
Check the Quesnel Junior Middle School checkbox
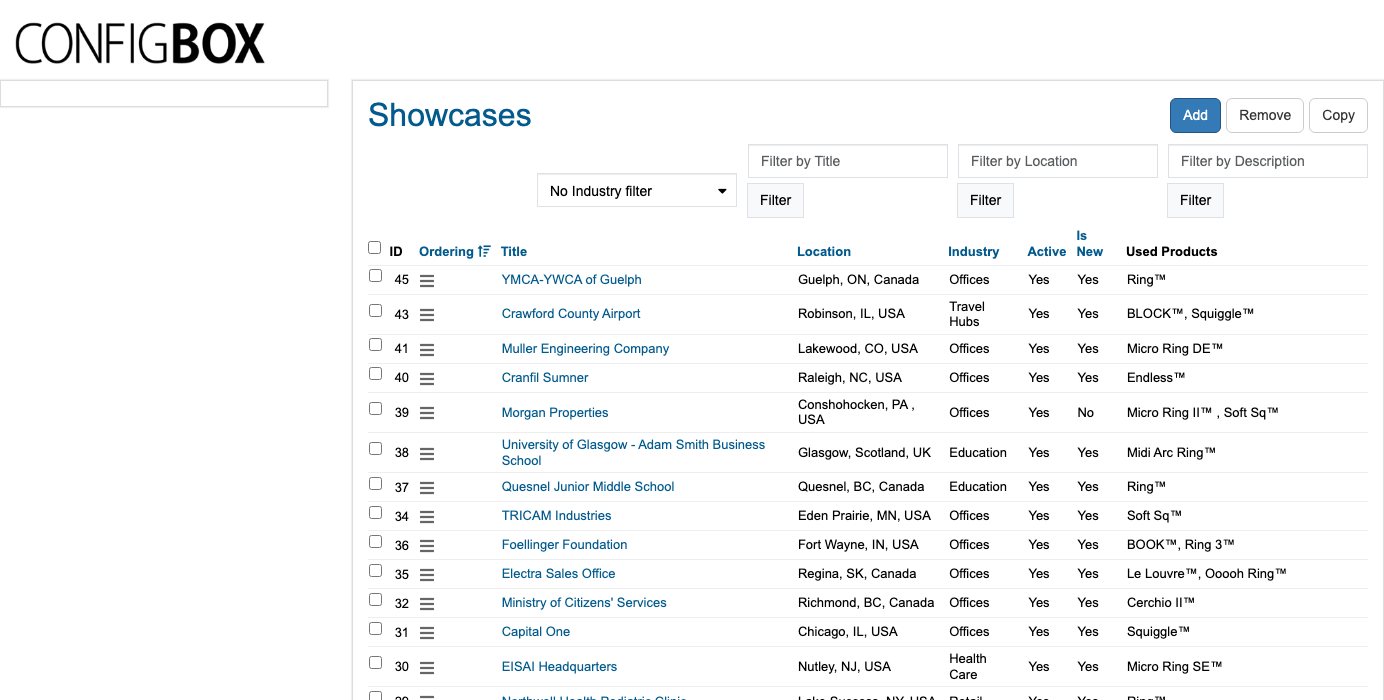pos(375,483)
